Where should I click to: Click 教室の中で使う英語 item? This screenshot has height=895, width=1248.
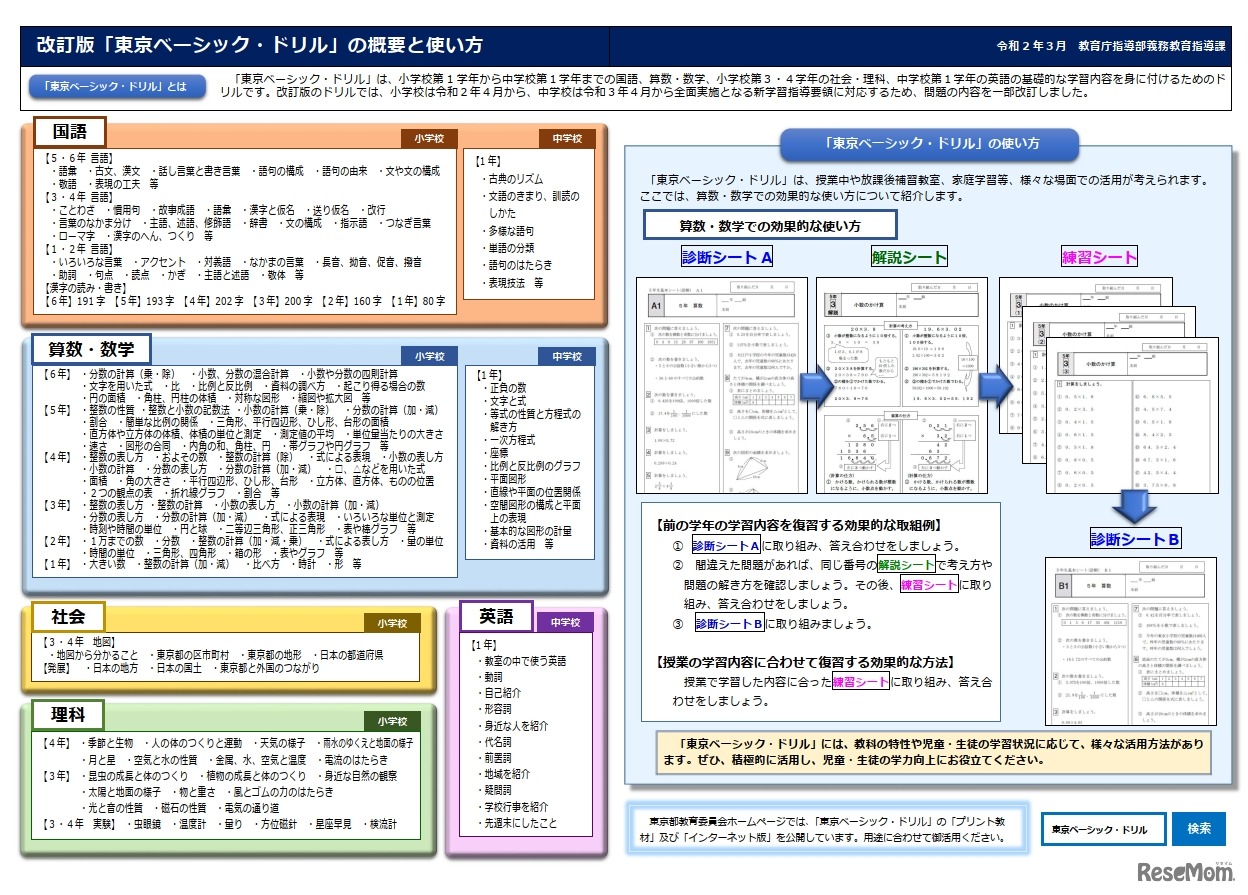[526, 661]
